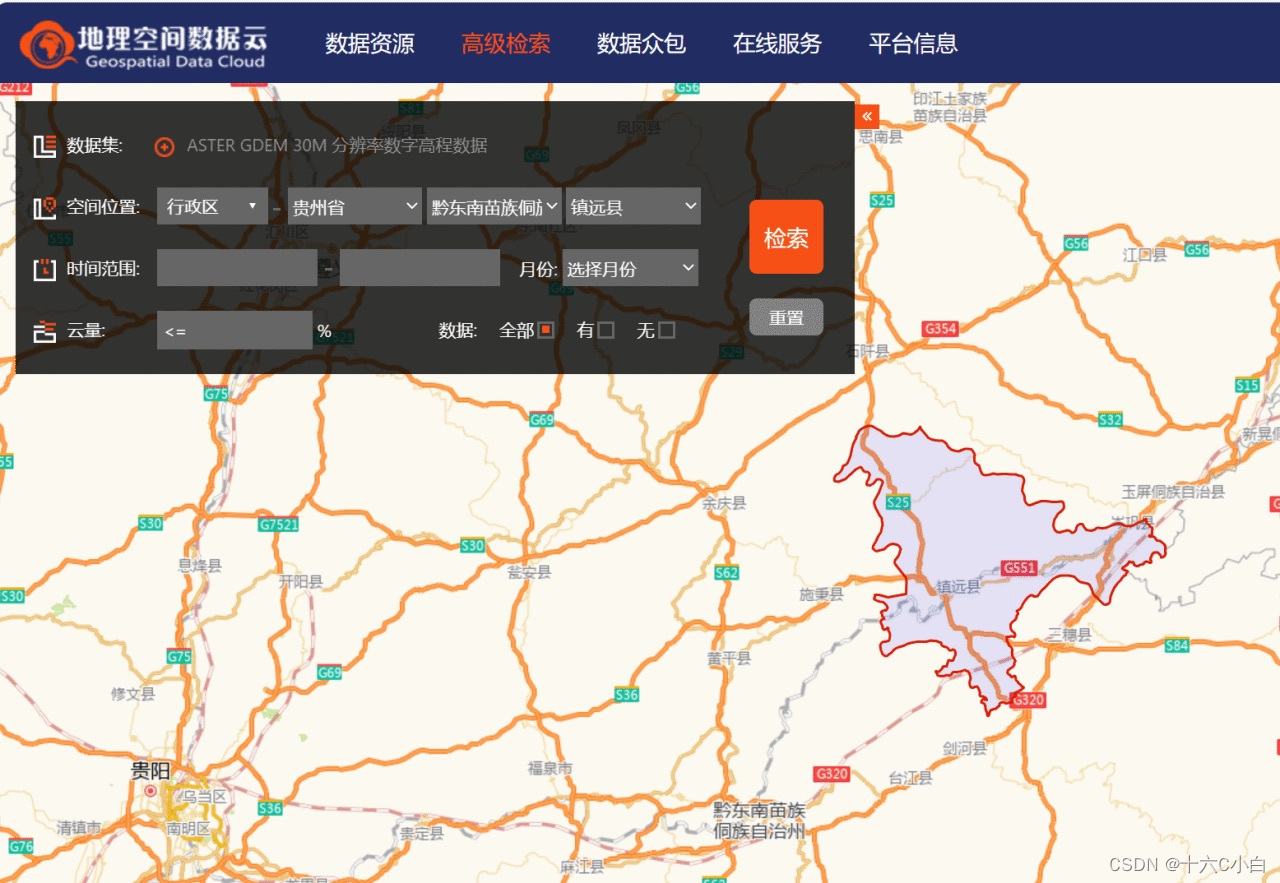Screen dimensions: 1280x883
Task: Click the S84 road shield on map
Action: 1177,646
